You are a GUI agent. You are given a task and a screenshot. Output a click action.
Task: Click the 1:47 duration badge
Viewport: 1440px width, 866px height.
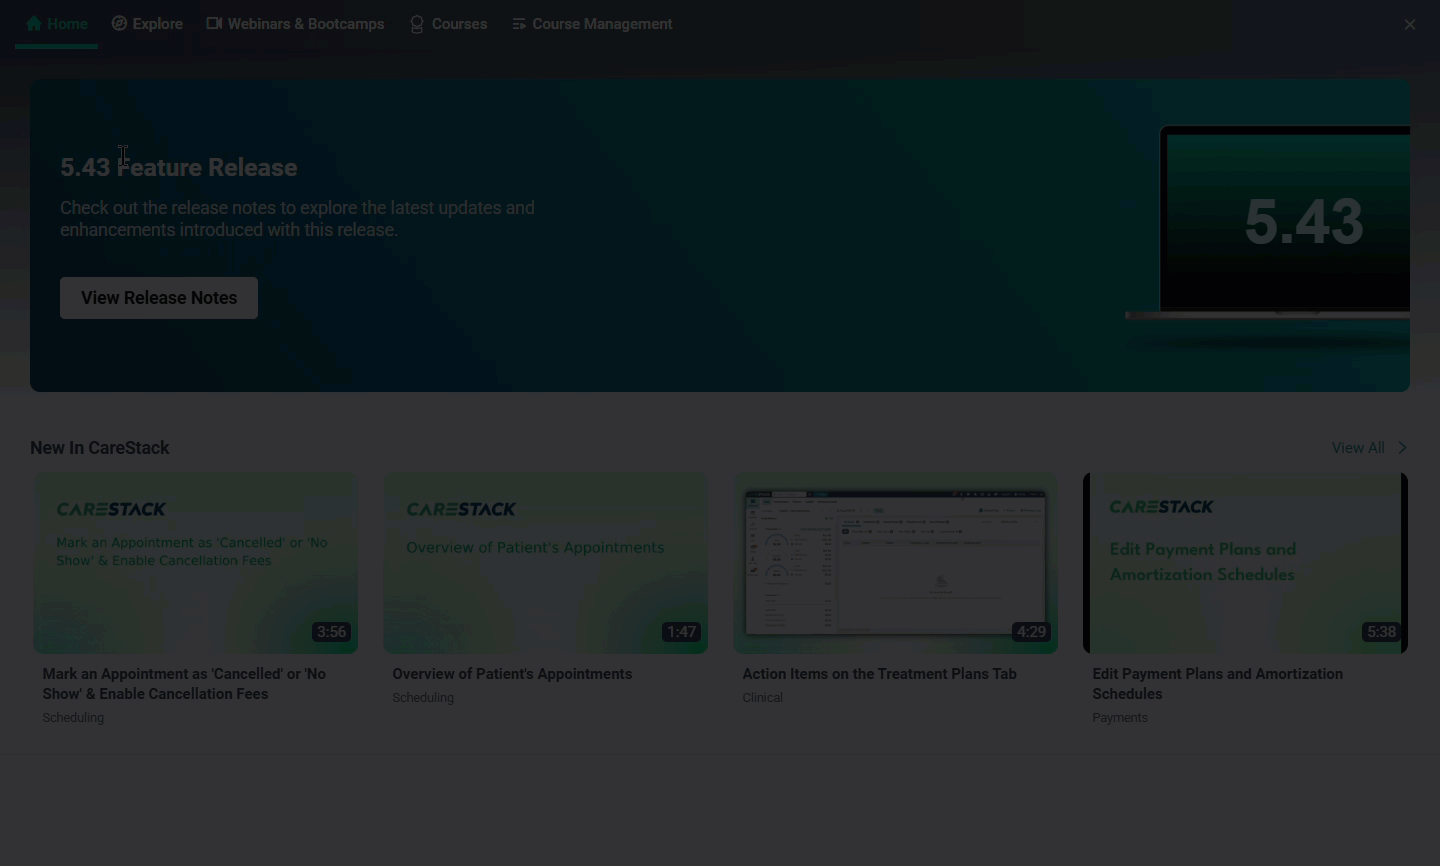tap(681, 632)
